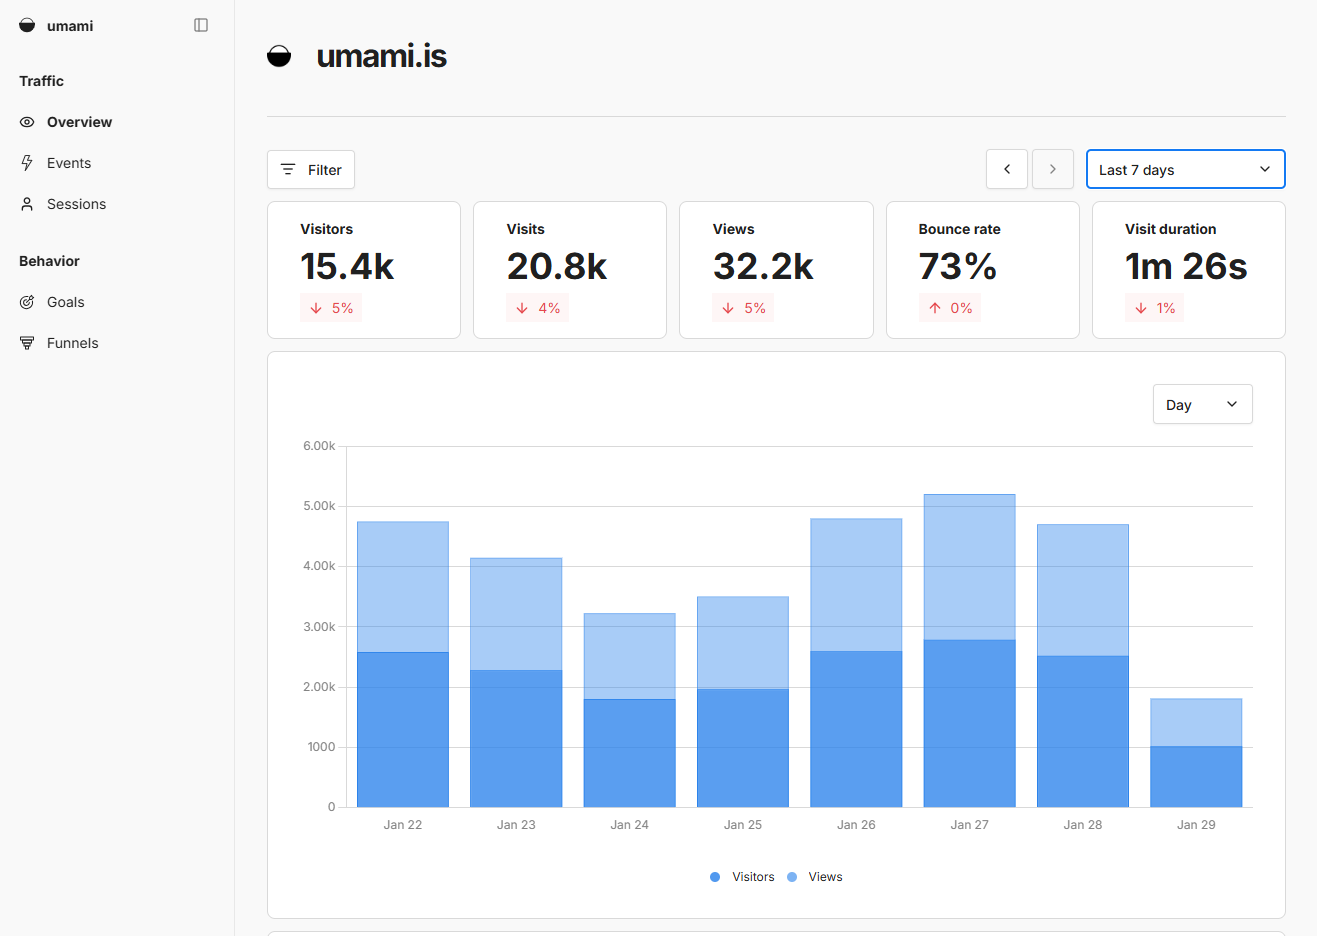Click the large umami.is website logo
Viewport: 1317px width, 936px height.
coord(279,56)
